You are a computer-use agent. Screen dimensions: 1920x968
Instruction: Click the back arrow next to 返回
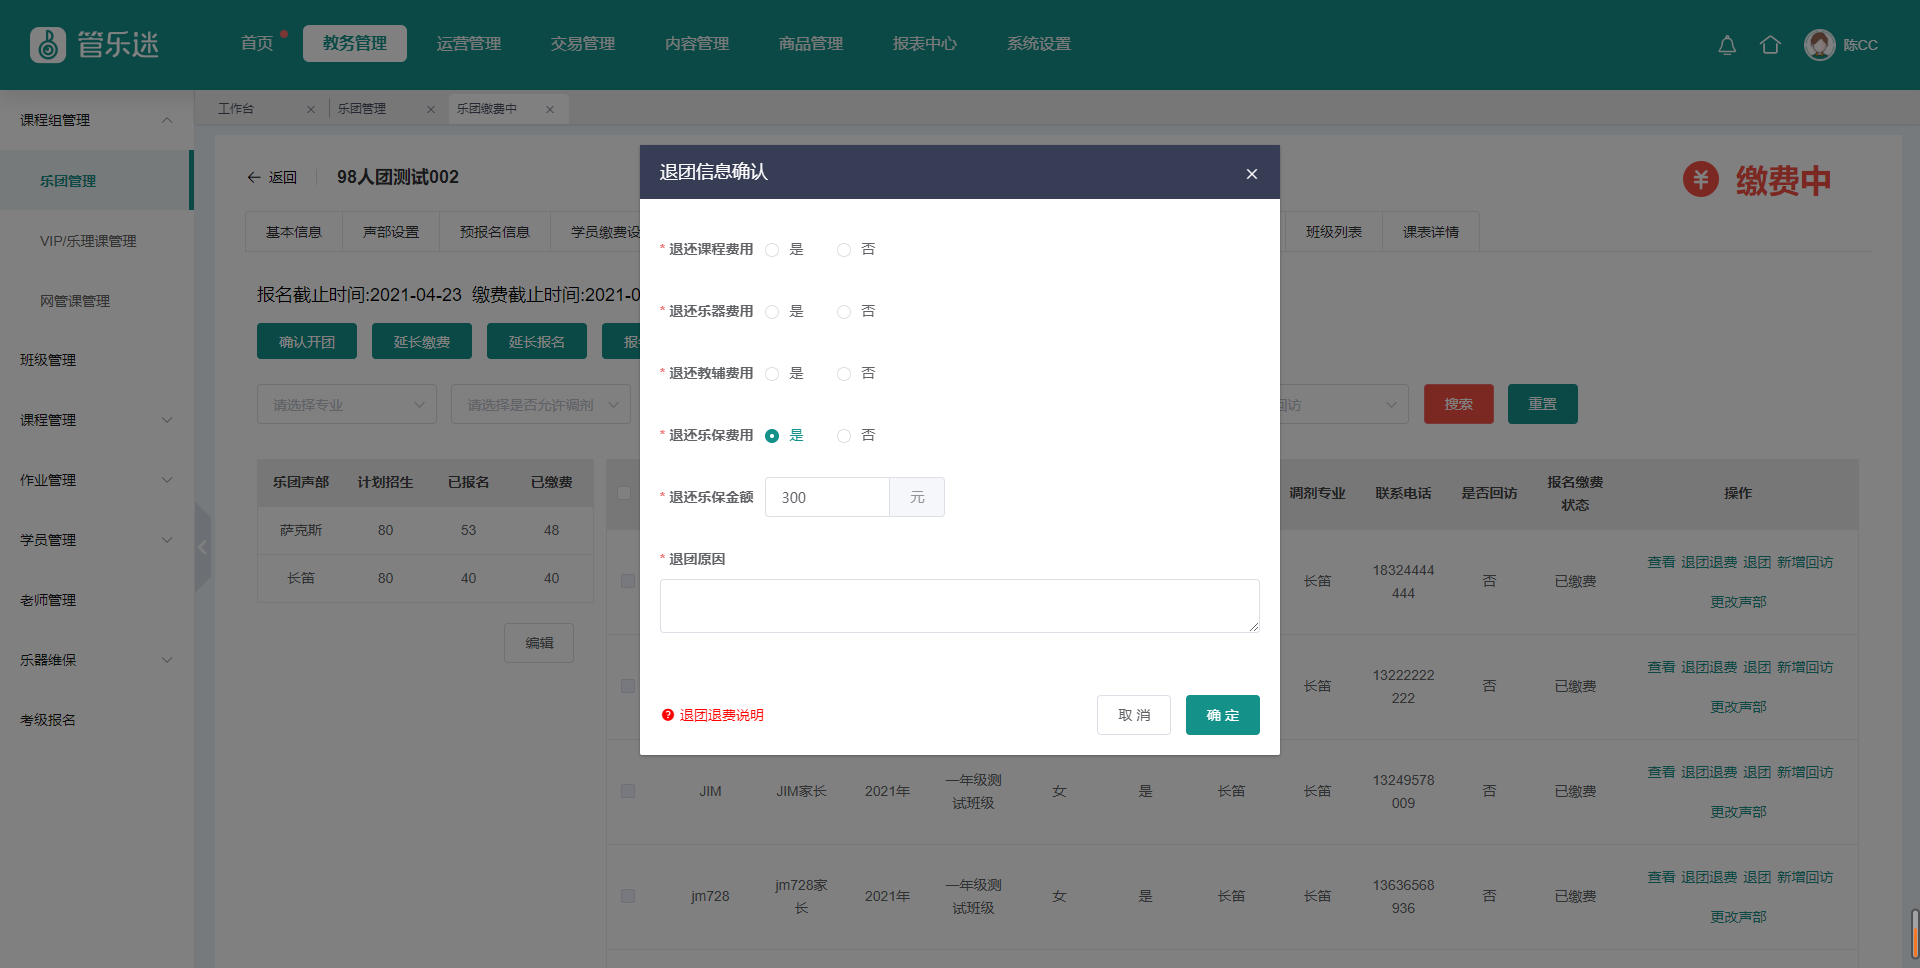254,177
